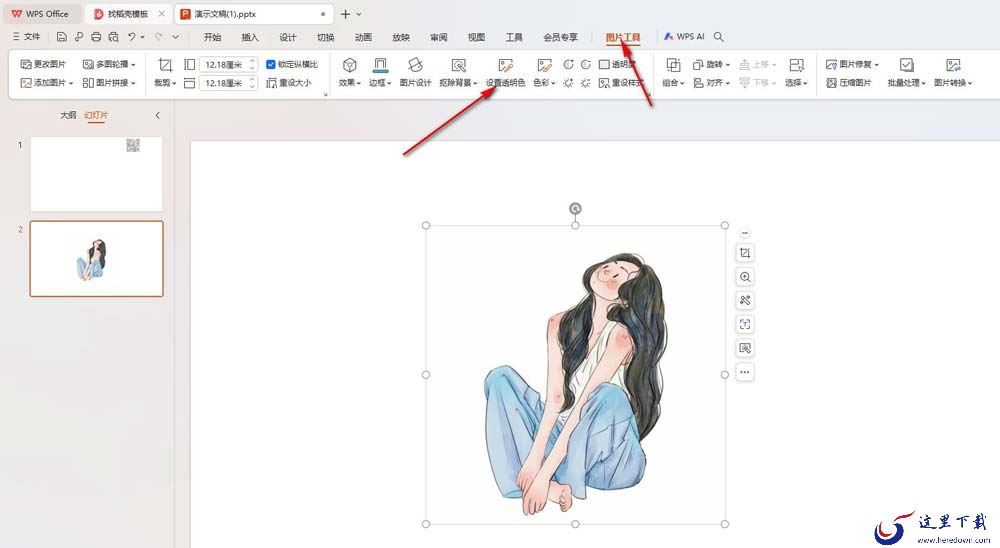Viewport: 1000px width, 548px height.
Task: Toggle the 透明度 transparency option
Action: 617,64
